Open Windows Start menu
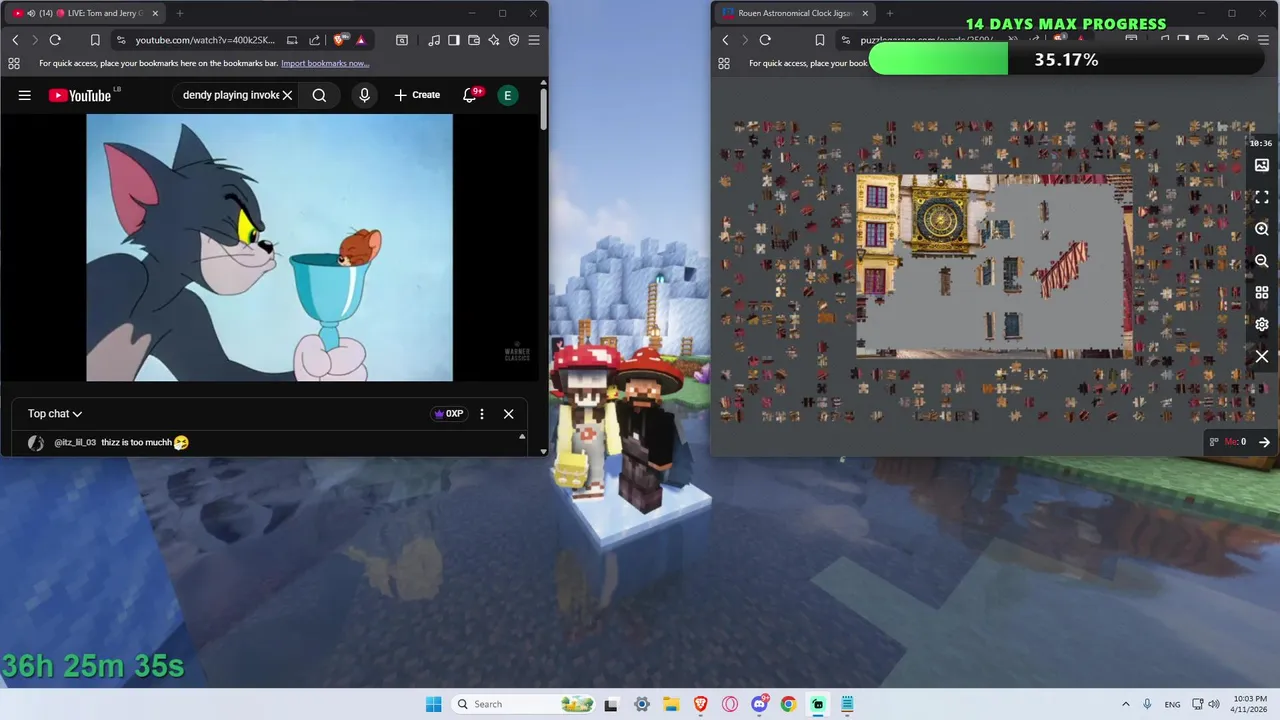The width and height of the screenshot is (1280, 720). (433, 704)
